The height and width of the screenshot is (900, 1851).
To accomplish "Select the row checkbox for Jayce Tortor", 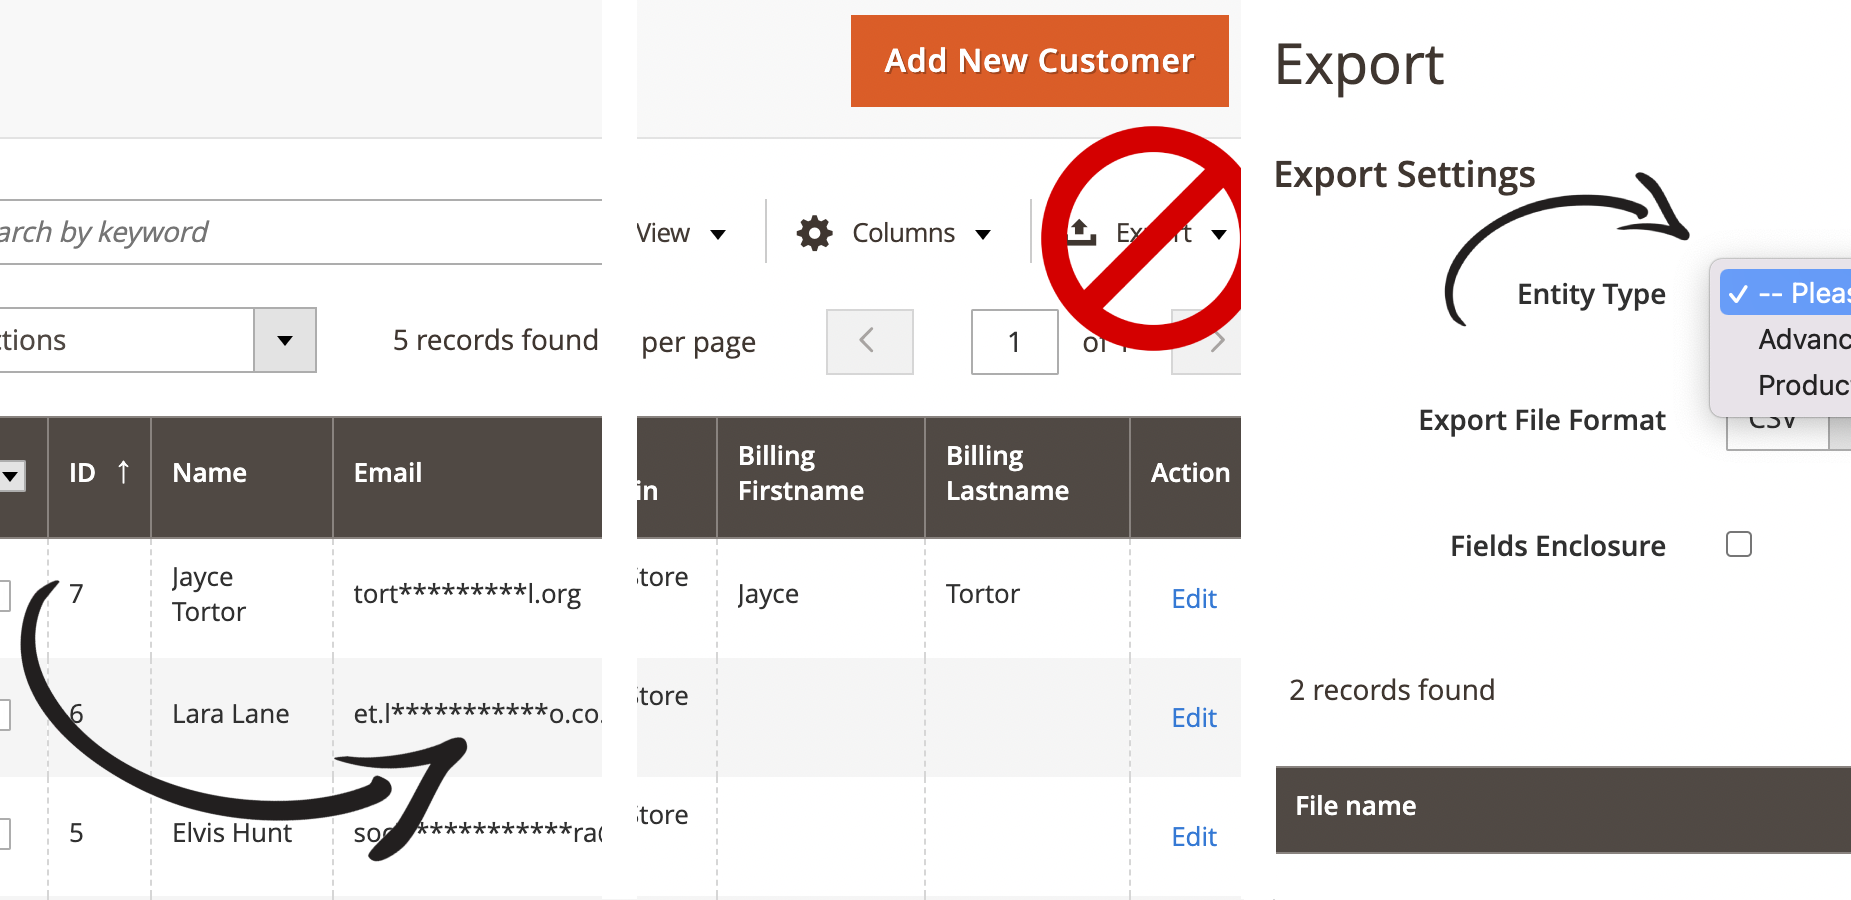I will pos(4,595).
